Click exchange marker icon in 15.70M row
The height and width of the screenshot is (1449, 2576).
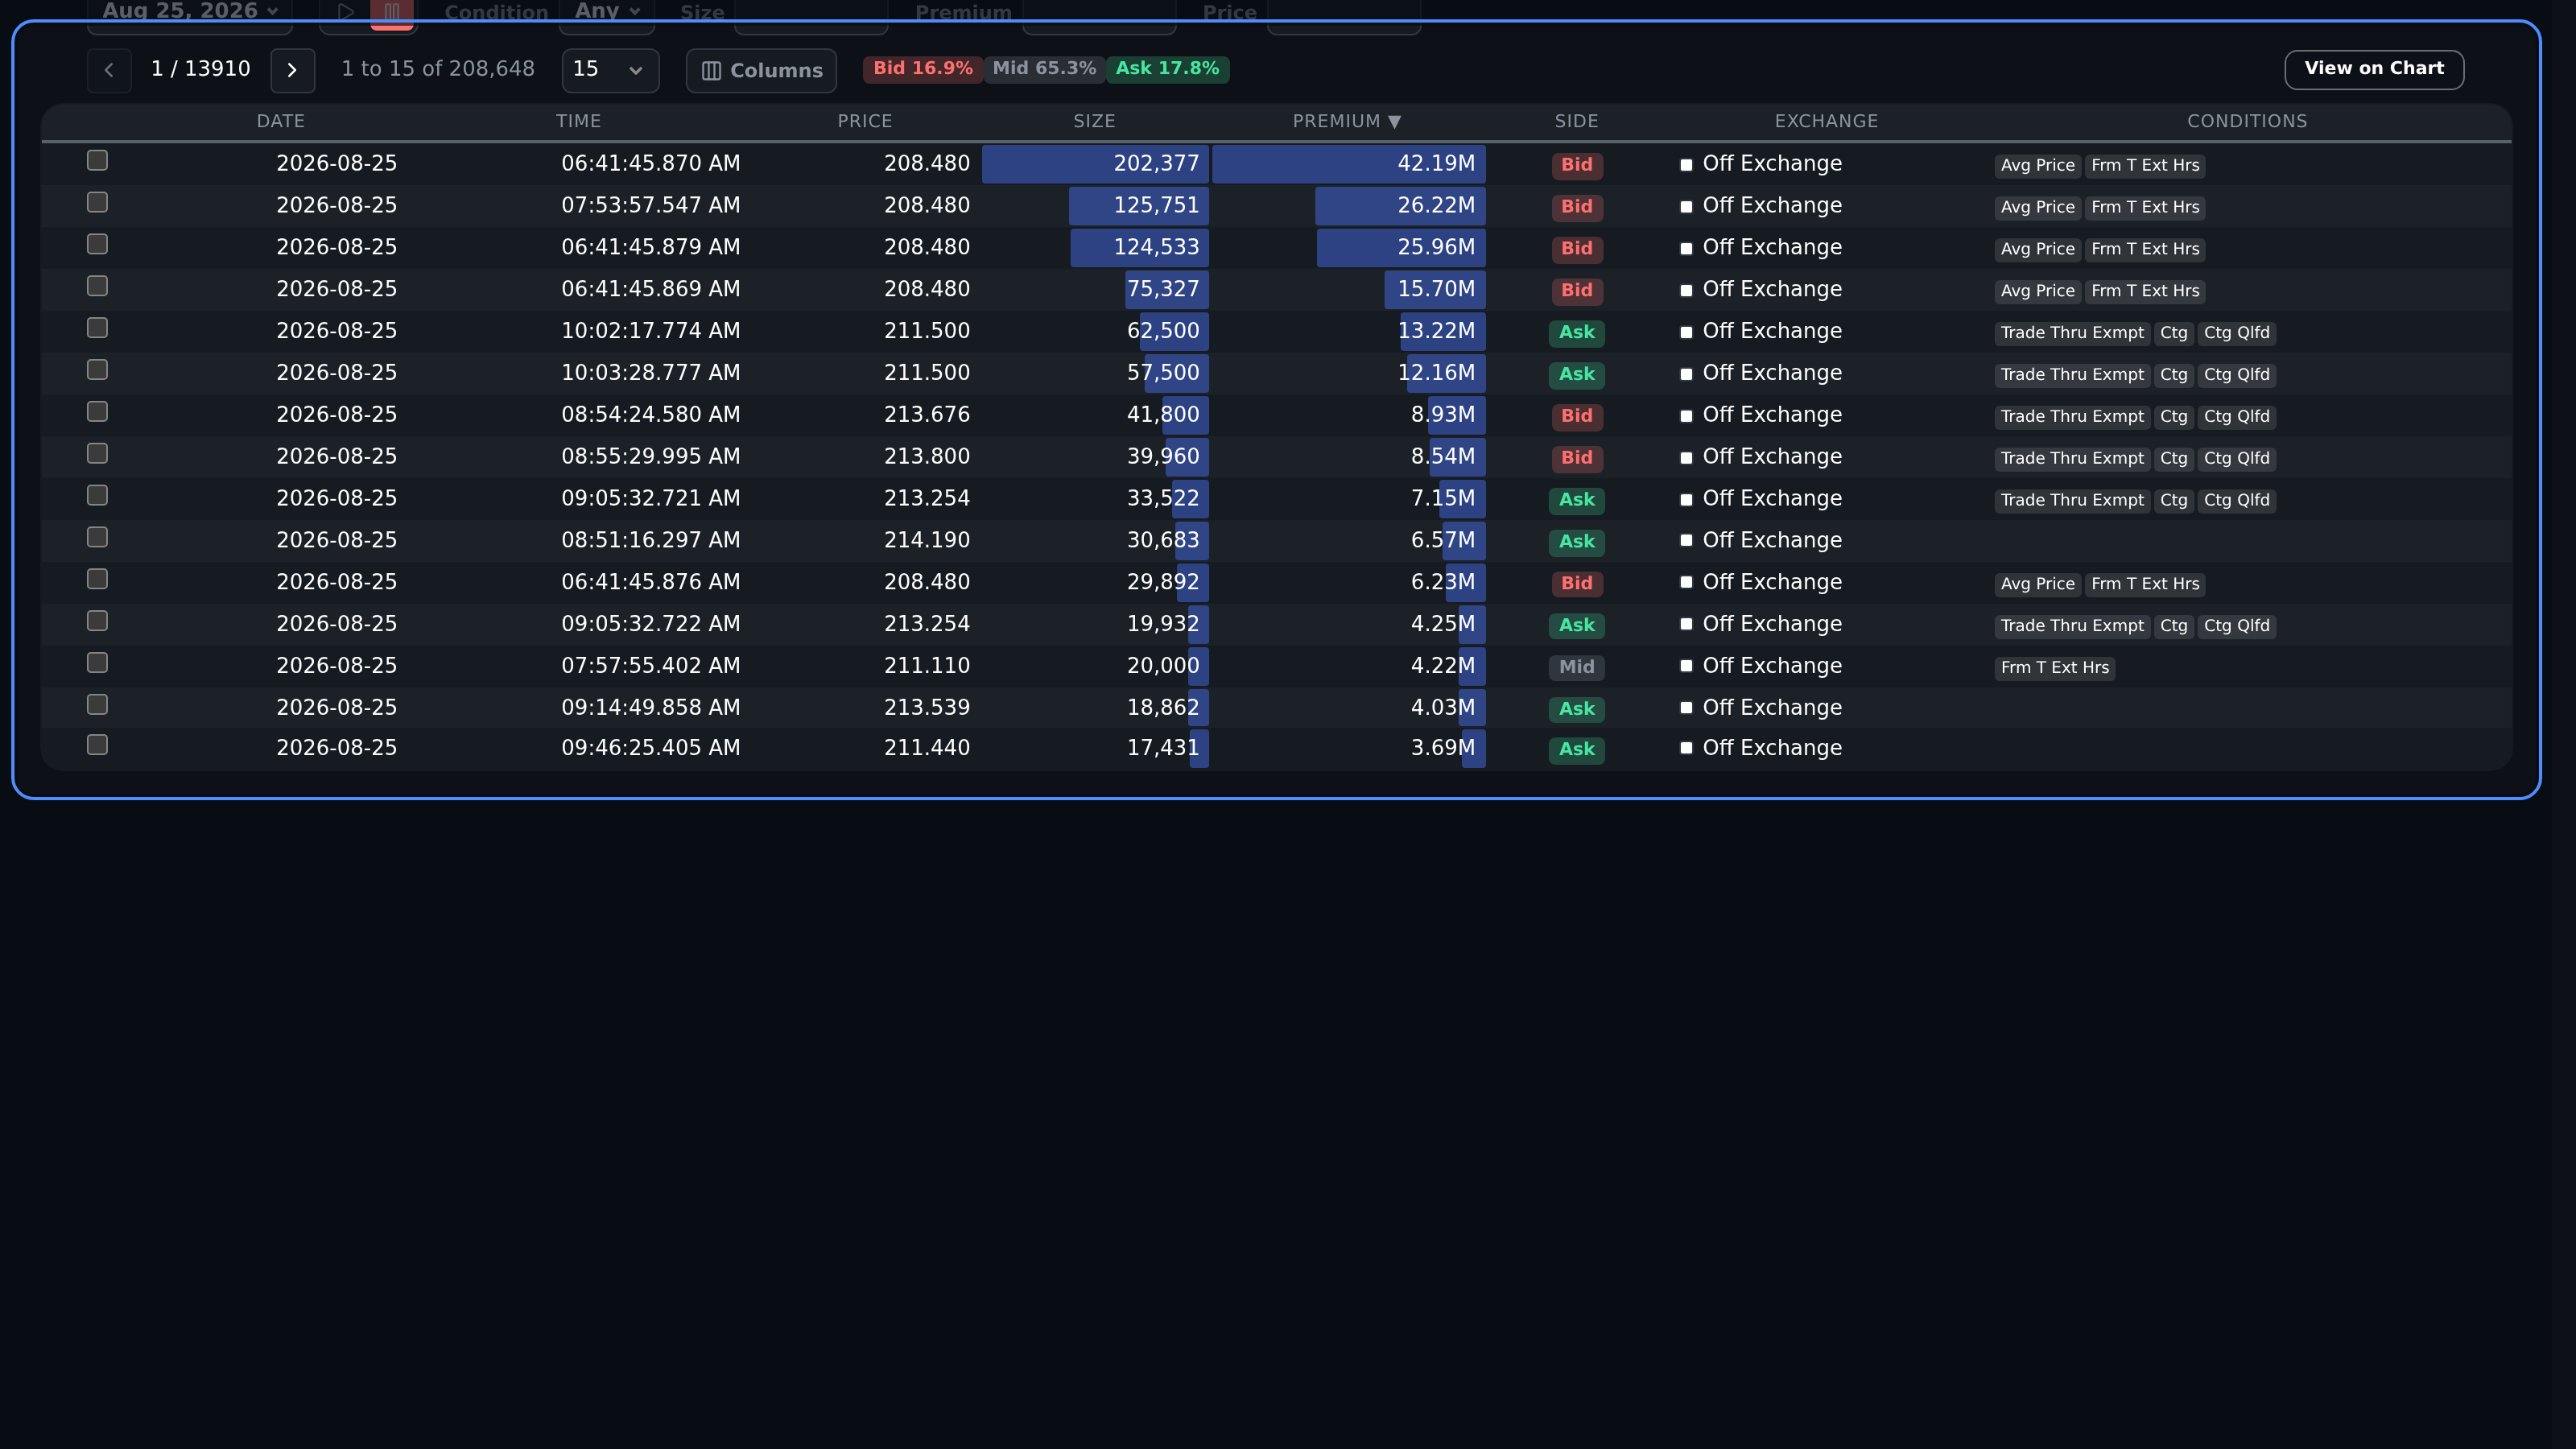coord(1686,291)
